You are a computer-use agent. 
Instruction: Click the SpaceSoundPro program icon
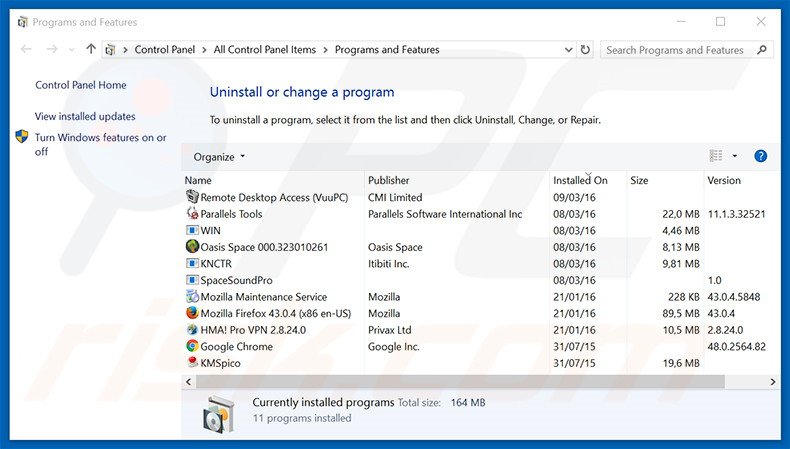point(192,280)
